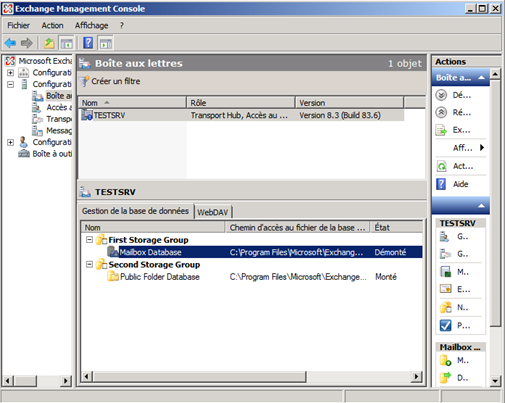
Task: Click the Up one level folder icon
Action: tap(49, 43)
